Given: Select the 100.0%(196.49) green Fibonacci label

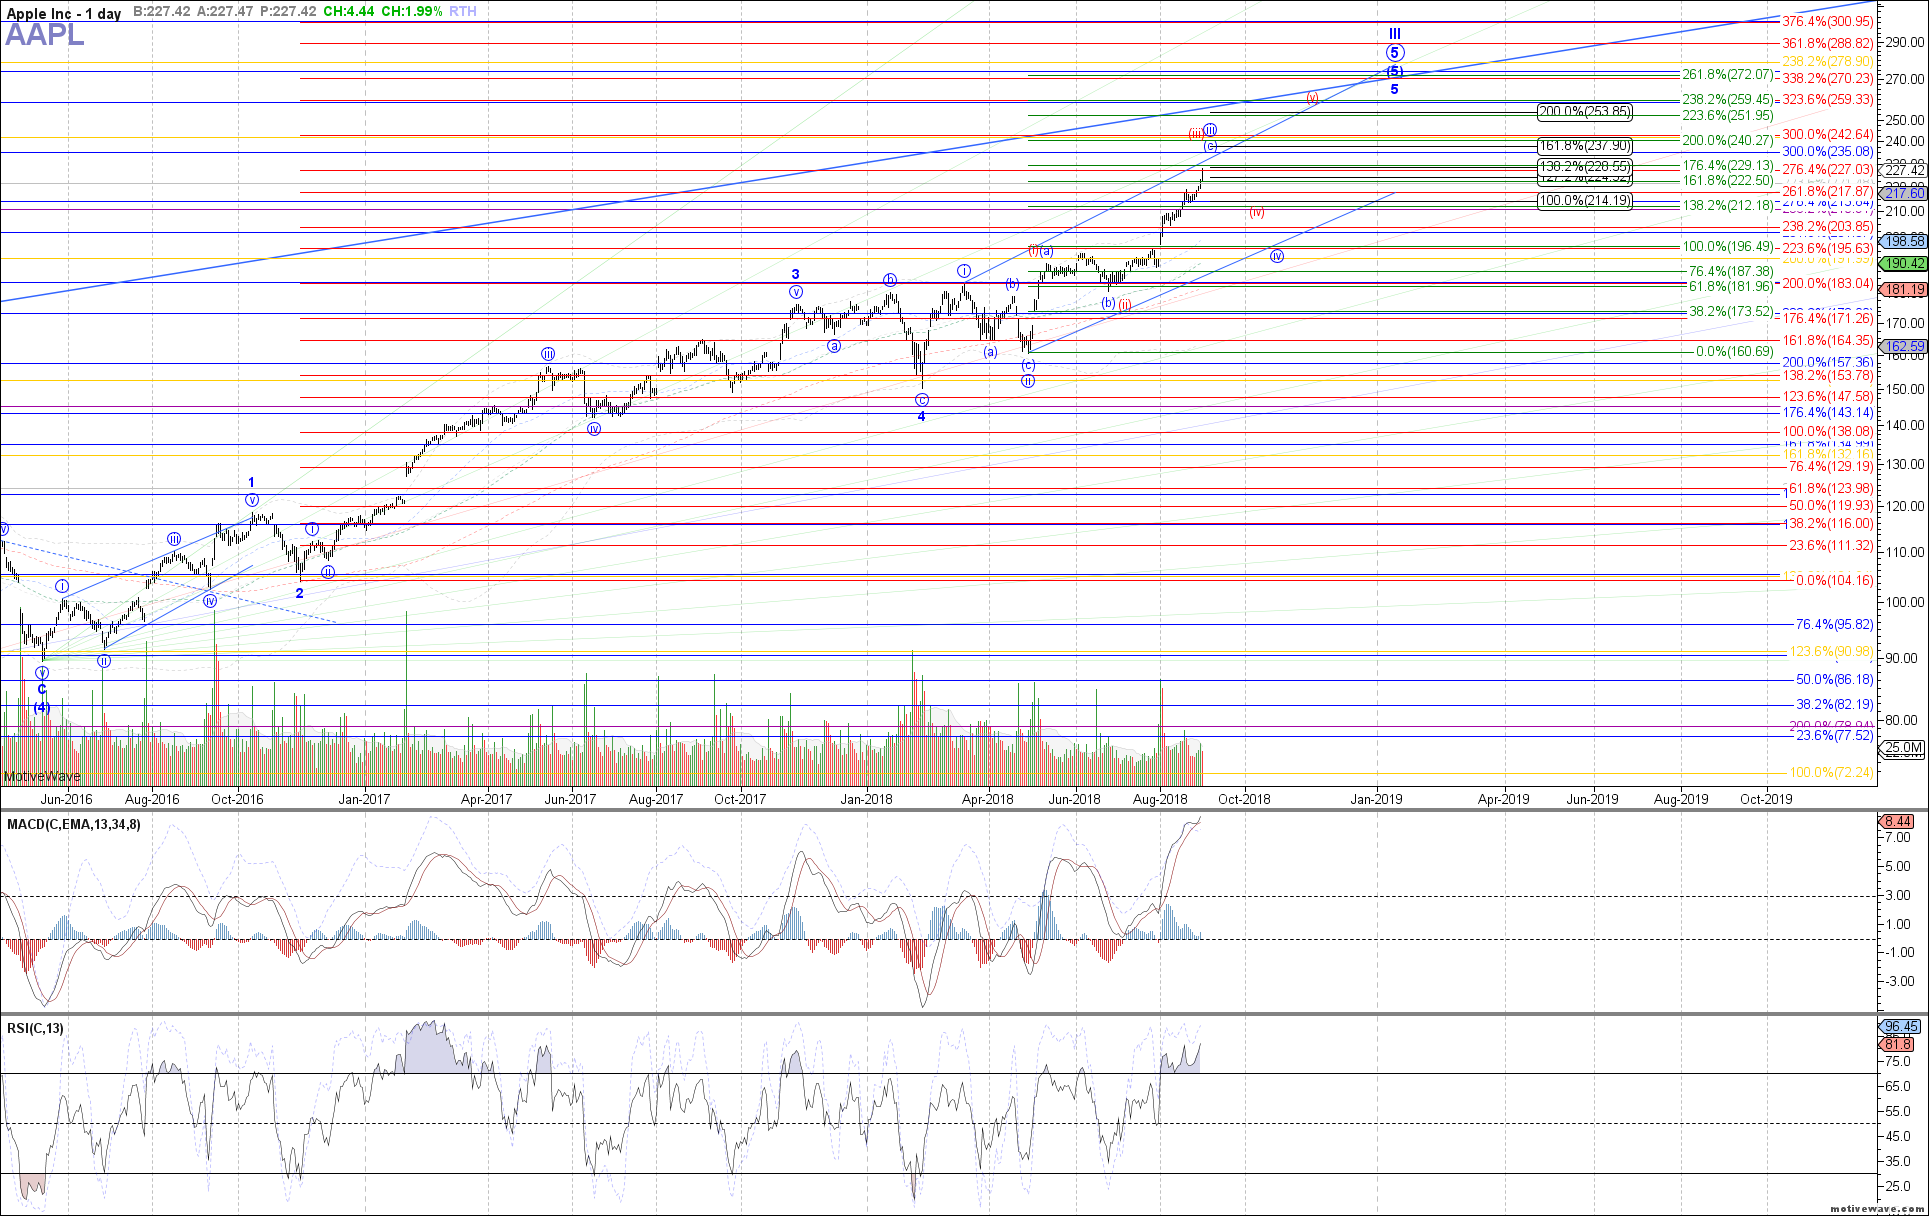Looking at the screenshot, I should [1728, 247].
